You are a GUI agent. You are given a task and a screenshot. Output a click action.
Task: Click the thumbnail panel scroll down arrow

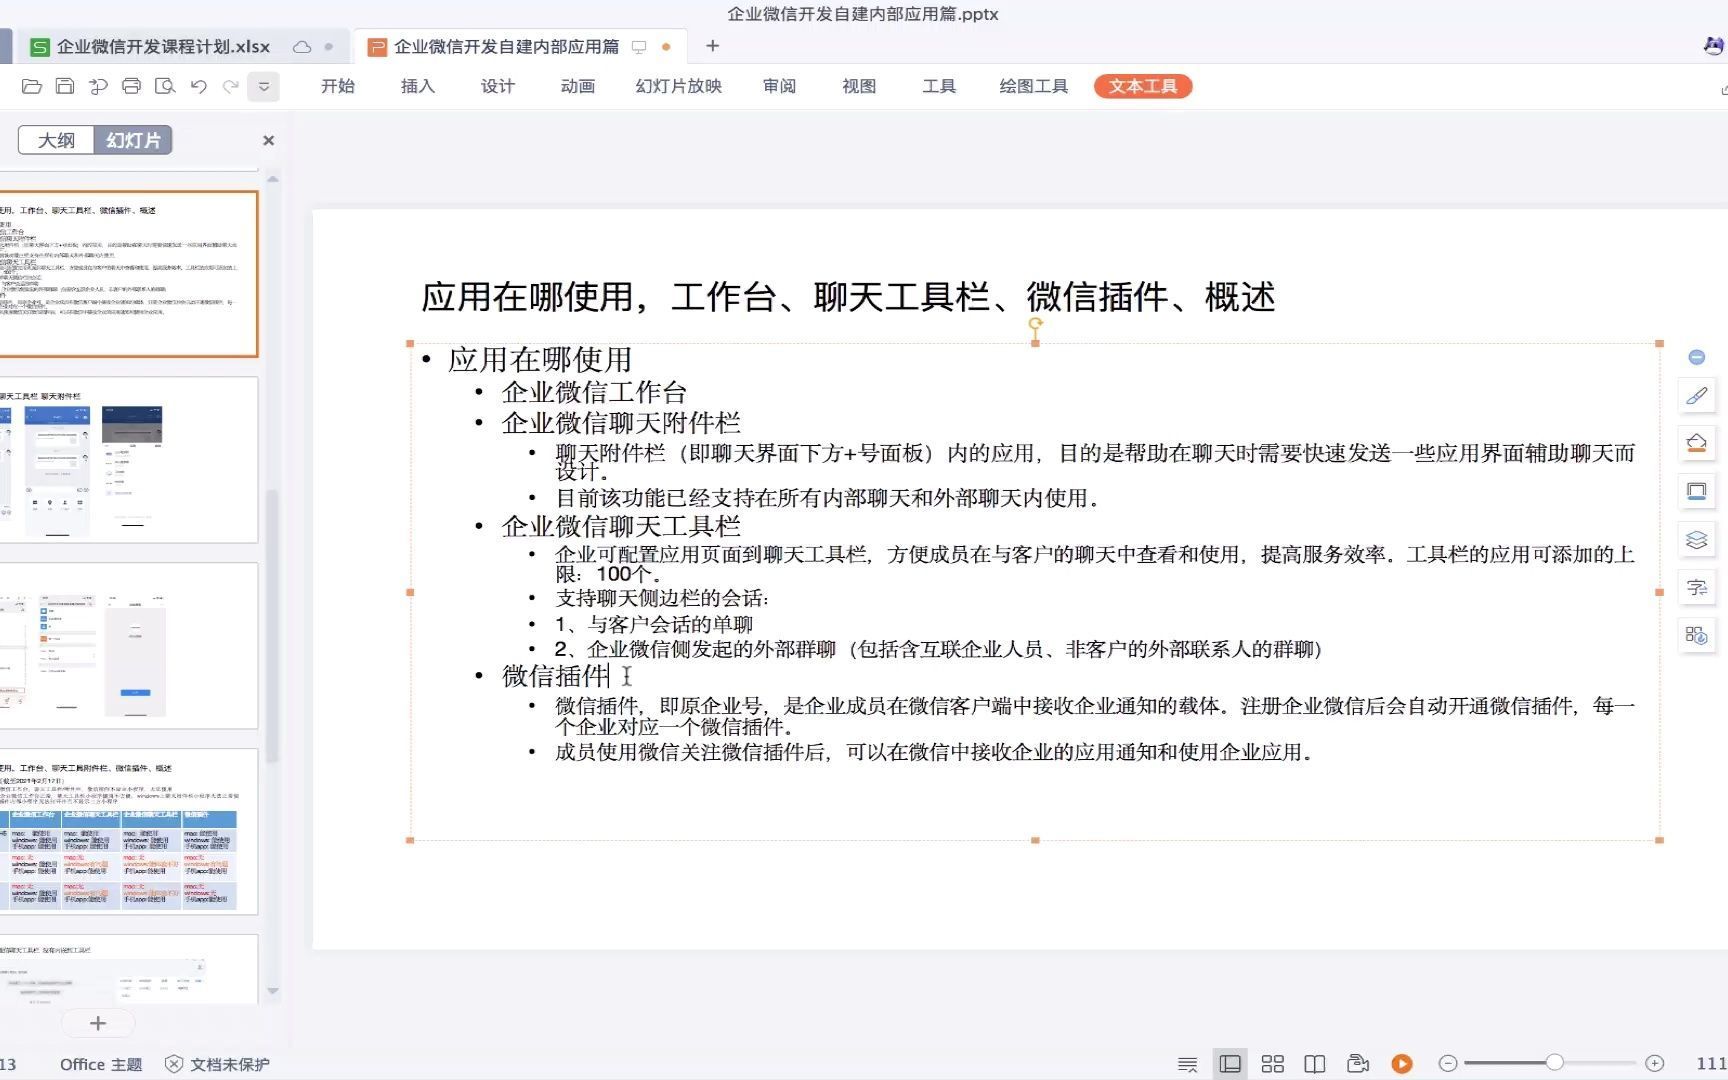272,991
